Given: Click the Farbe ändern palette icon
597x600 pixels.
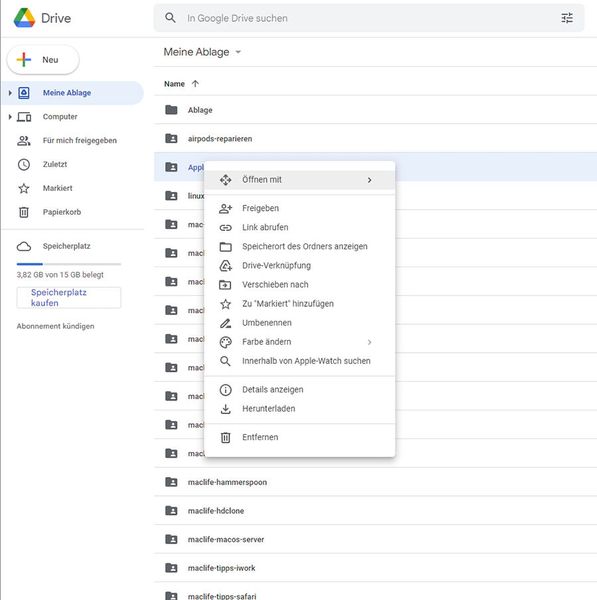Looking at the screenshot, I should point(225,342).
